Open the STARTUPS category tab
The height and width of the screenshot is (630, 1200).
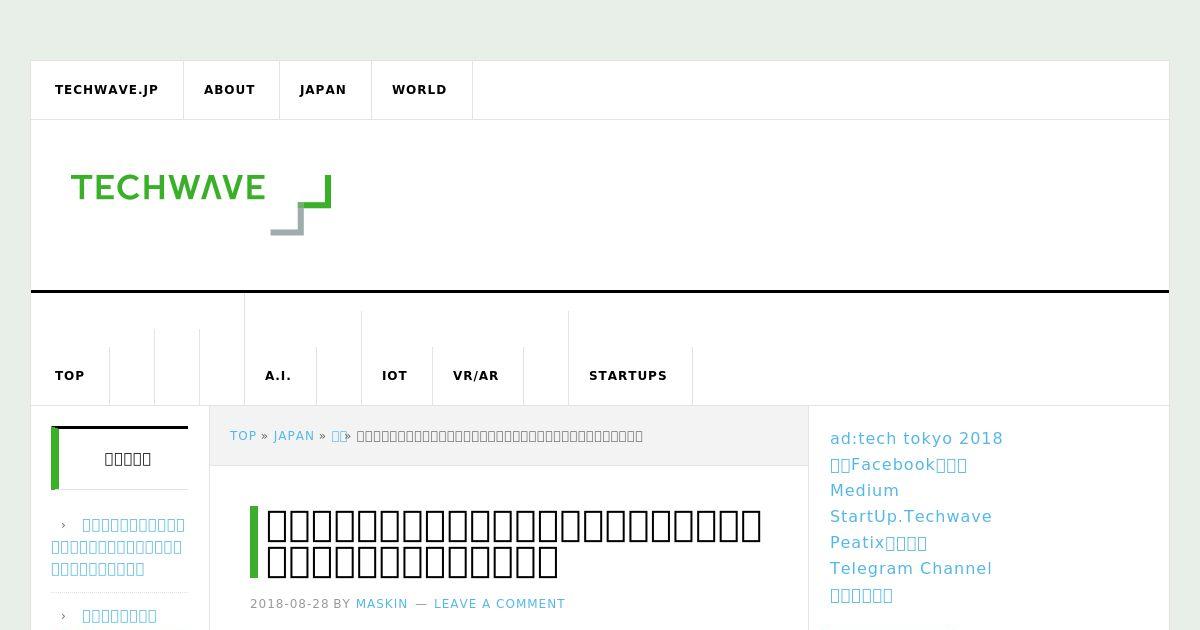click(628, 376)
